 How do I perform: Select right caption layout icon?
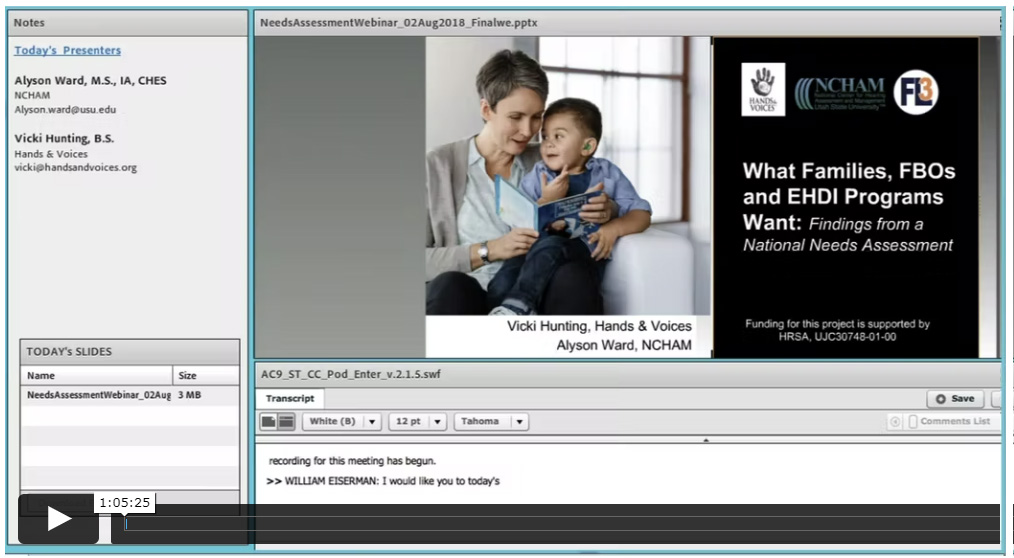pos(286,422)
